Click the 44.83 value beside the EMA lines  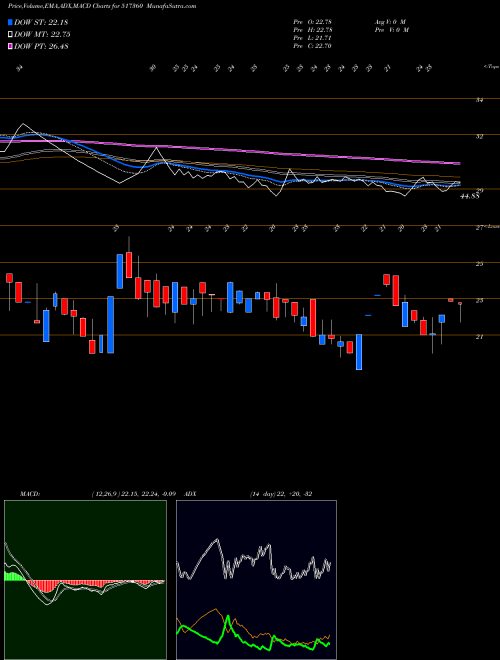[470, 196]
